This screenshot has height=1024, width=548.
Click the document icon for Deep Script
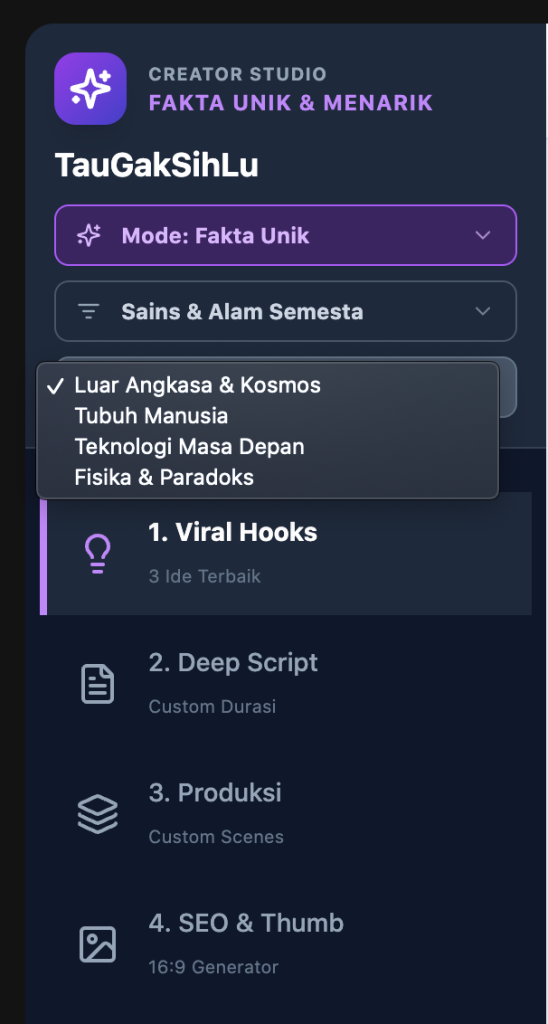click(x=97, y=684)
